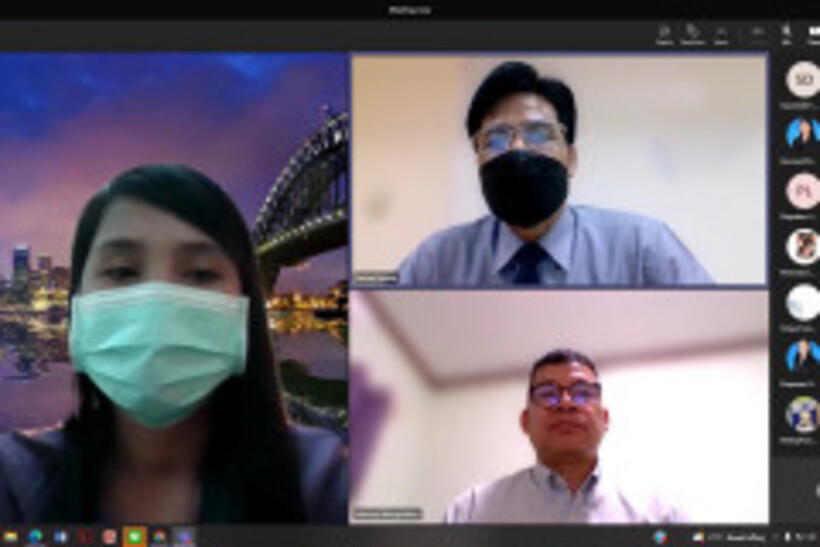Image resolution: width=820 pixels, height=547 pixels.
Task: Select the portrait avatar above the emblem avatar
Action: click(803, 358)
